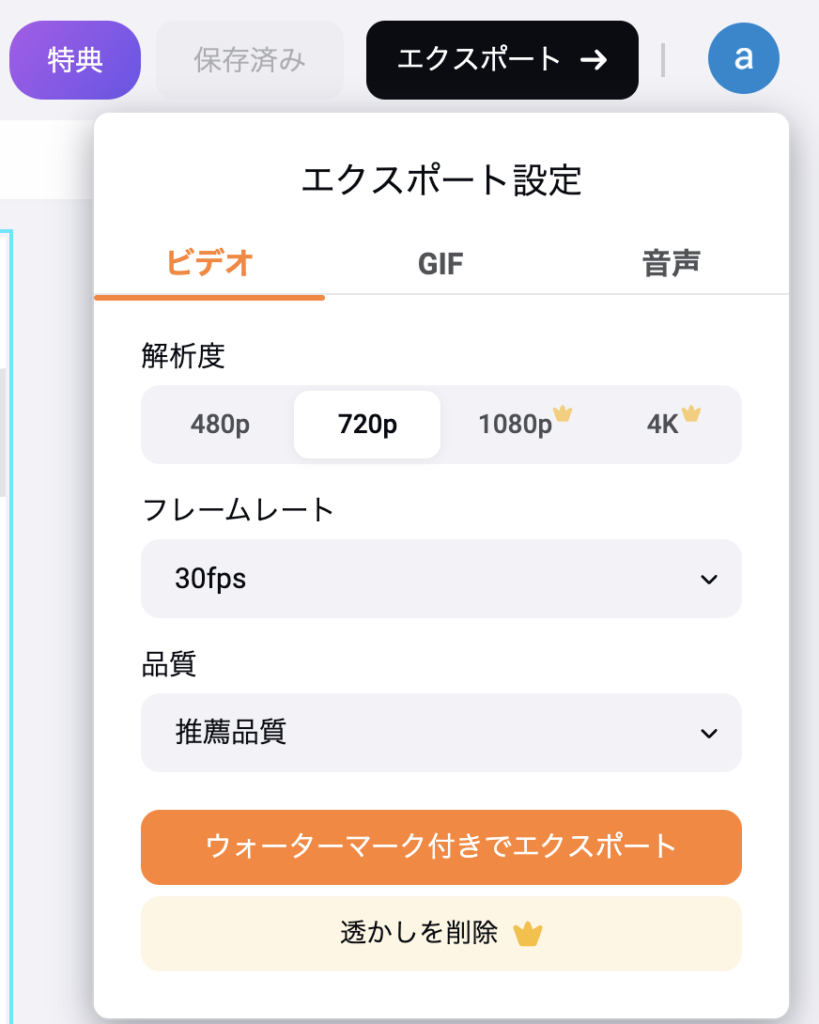Click the crown icon beside 1080p

(563, 414)
